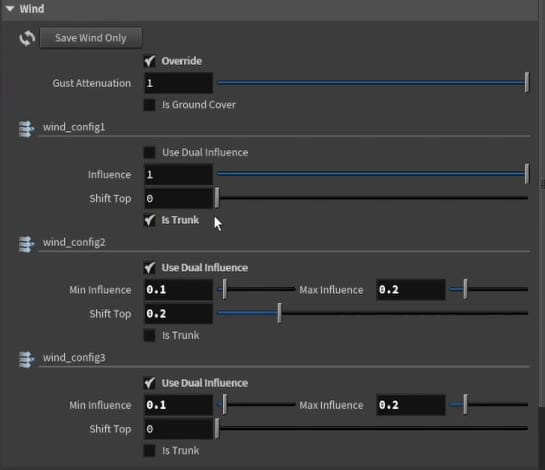Image resolution: width=545 pixels, height=470 pixels.
Task: Enable the Is Ground Cover checkbox
Action: (x=150, y=105)
